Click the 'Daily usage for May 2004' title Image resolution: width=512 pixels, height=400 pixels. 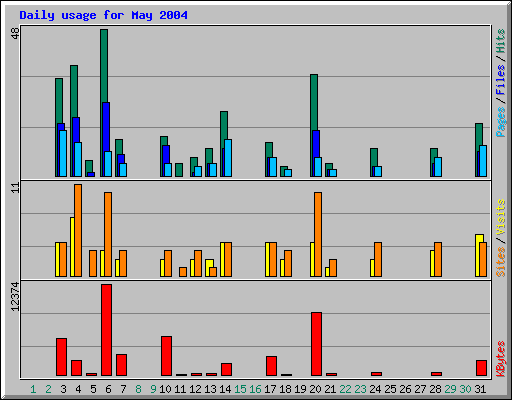pyautogui.click(x=103, y=15)
